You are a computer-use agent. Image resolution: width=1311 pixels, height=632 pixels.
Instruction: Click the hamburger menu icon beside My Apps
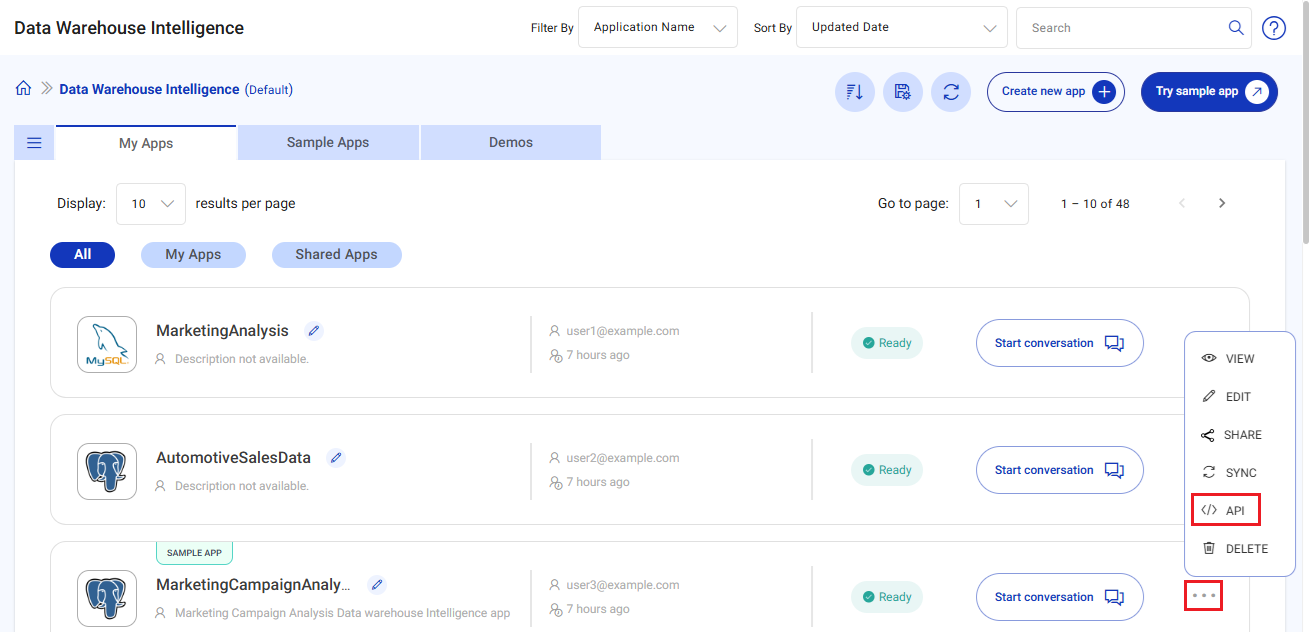[x=34, y=143]
